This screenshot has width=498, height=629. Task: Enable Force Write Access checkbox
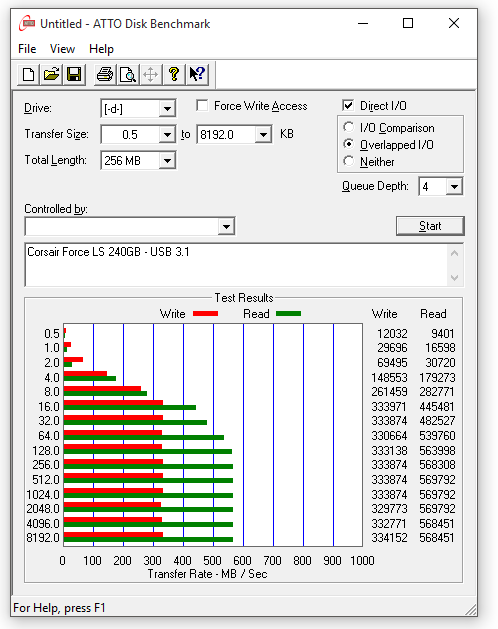[202, 106]
